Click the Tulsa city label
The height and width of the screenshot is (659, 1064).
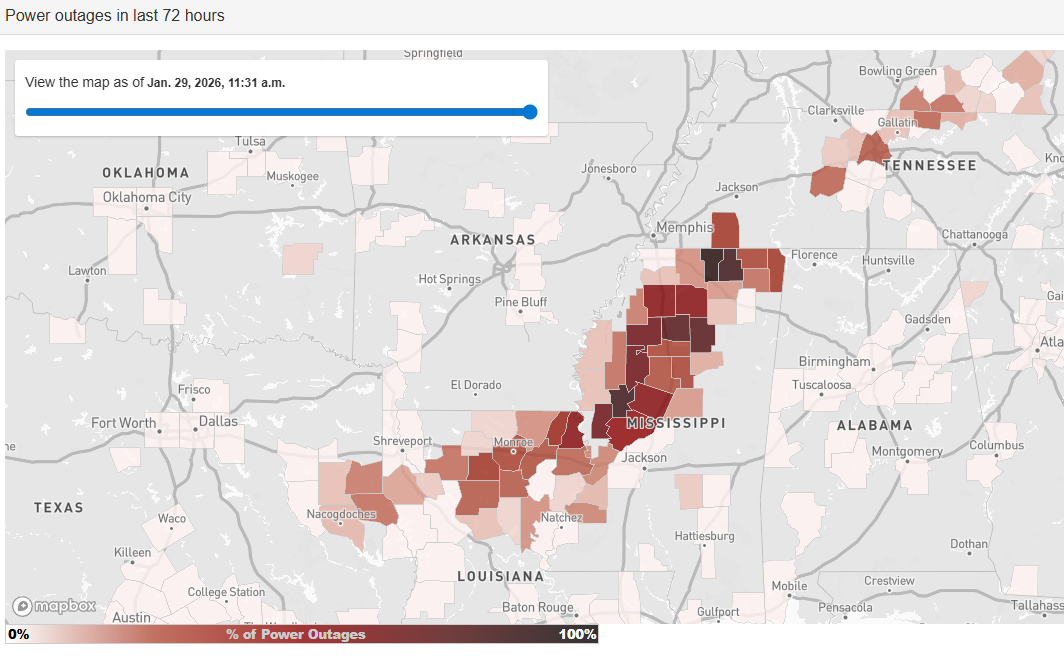[250, 141]
